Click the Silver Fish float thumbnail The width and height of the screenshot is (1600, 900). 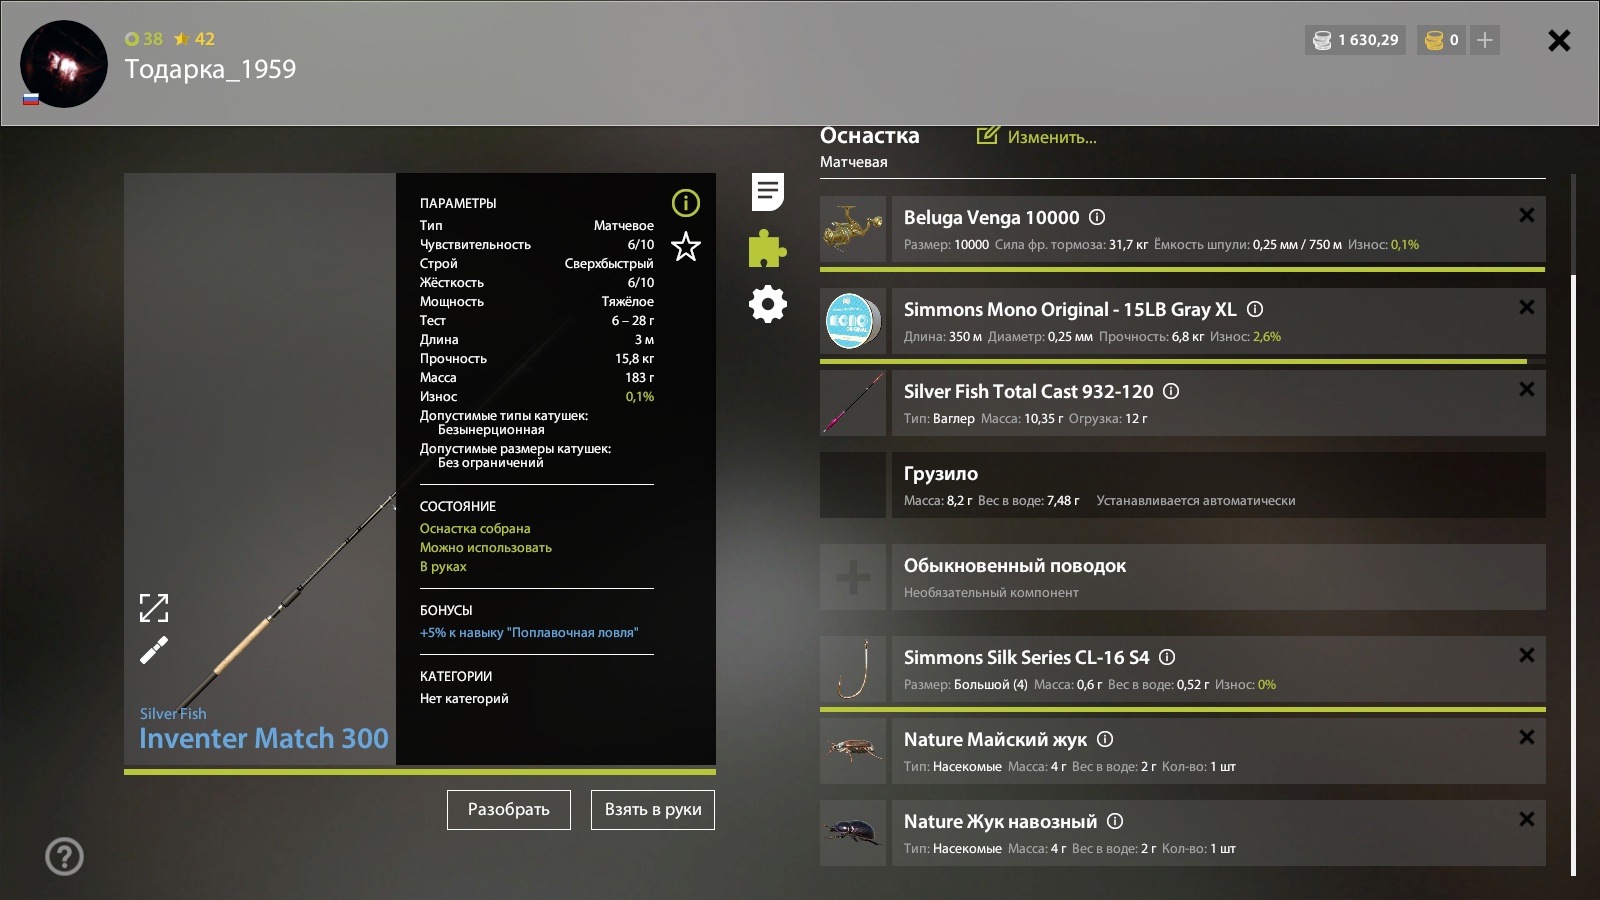pos(853,403)
